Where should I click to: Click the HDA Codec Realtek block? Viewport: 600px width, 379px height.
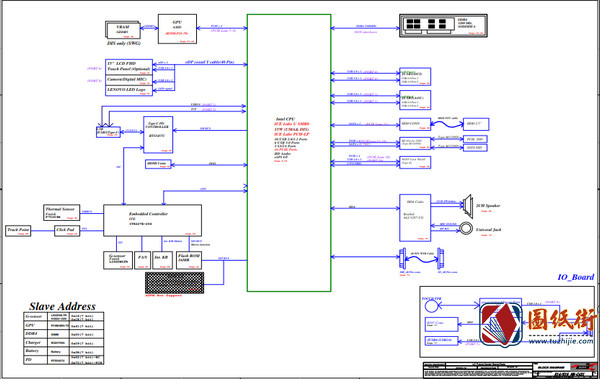coord(415,218)
